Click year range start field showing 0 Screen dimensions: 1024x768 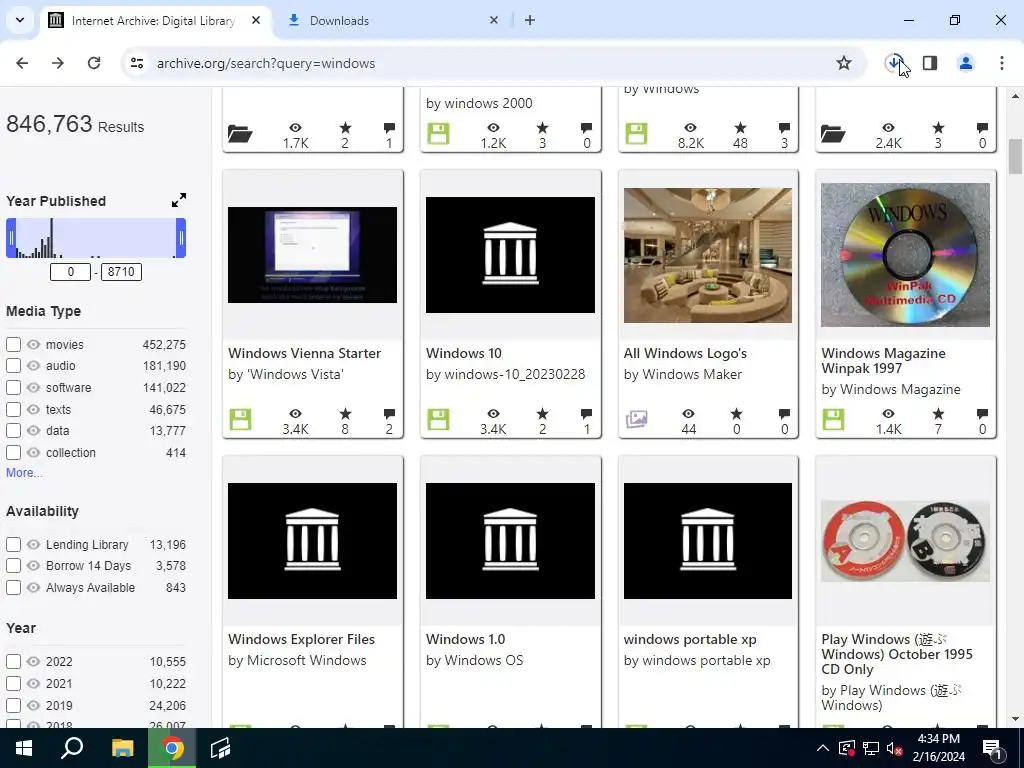(71, 272)
